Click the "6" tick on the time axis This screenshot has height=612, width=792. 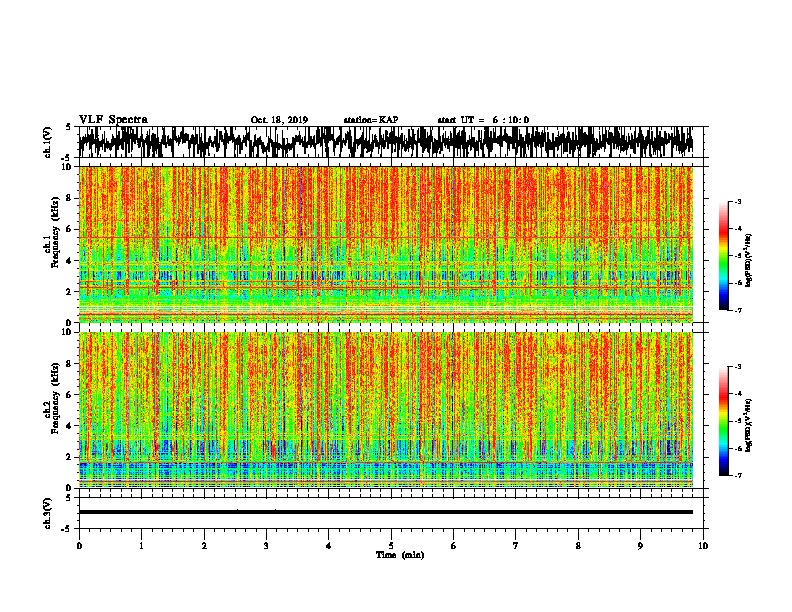[454, 546]
